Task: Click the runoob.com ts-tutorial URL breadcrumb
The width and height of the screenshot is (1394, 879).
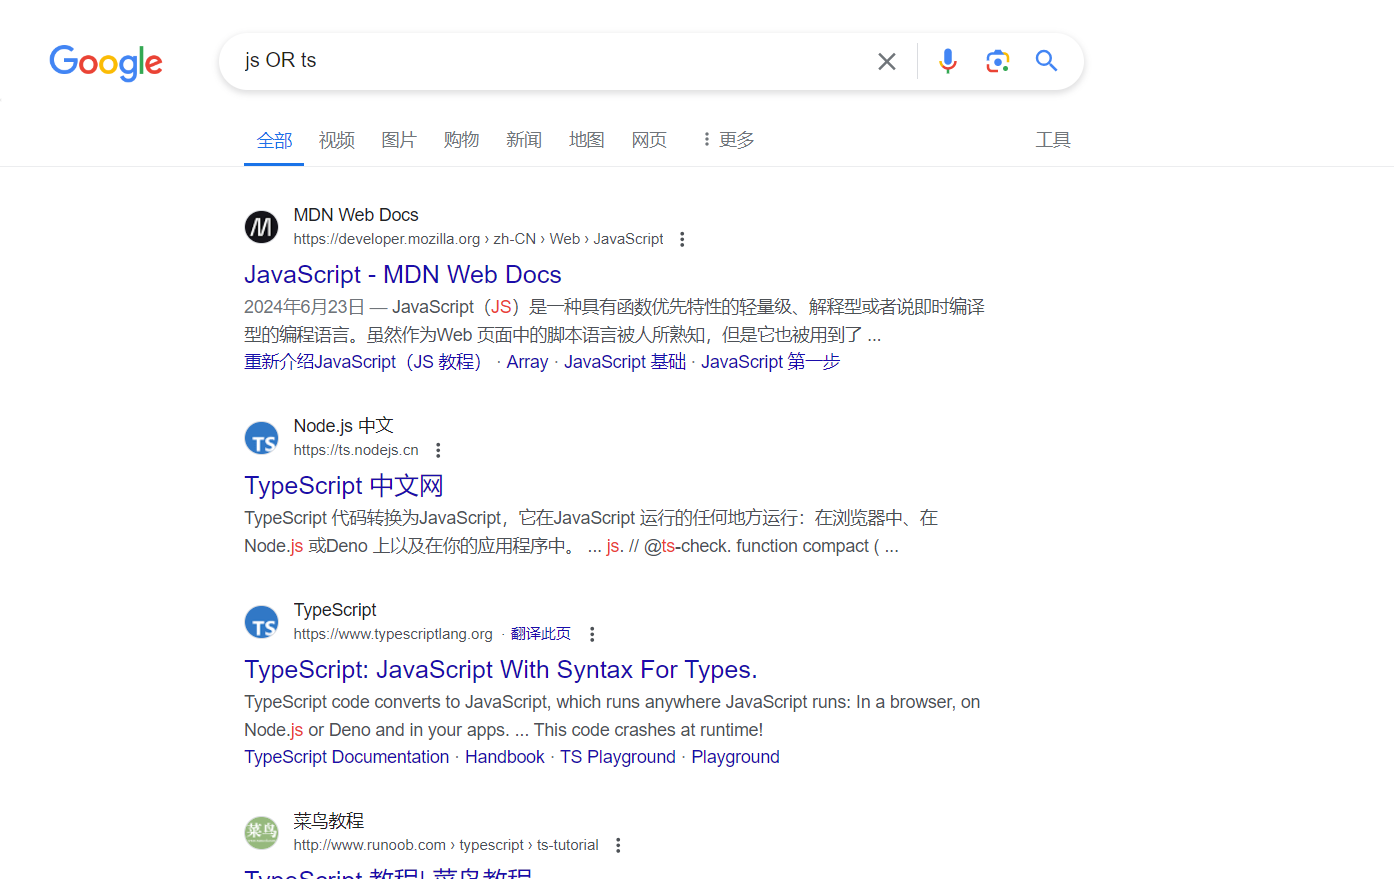Action: [x=446, y=845]
